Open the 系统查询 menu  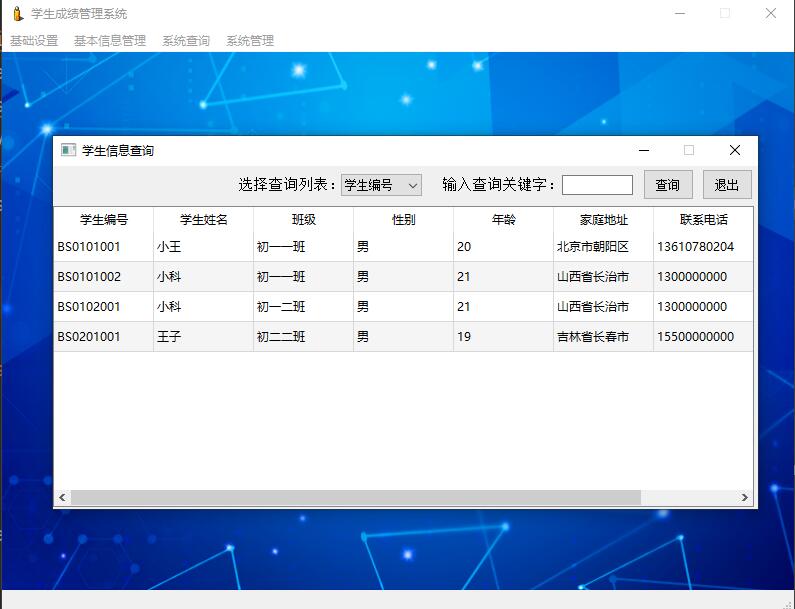pos(186,41)
